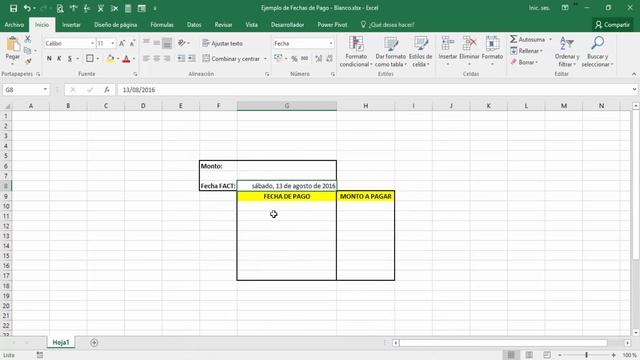The height and width of the screenshot is (360, 640).
Task: Align cell content to the middle
Action: 156,43
